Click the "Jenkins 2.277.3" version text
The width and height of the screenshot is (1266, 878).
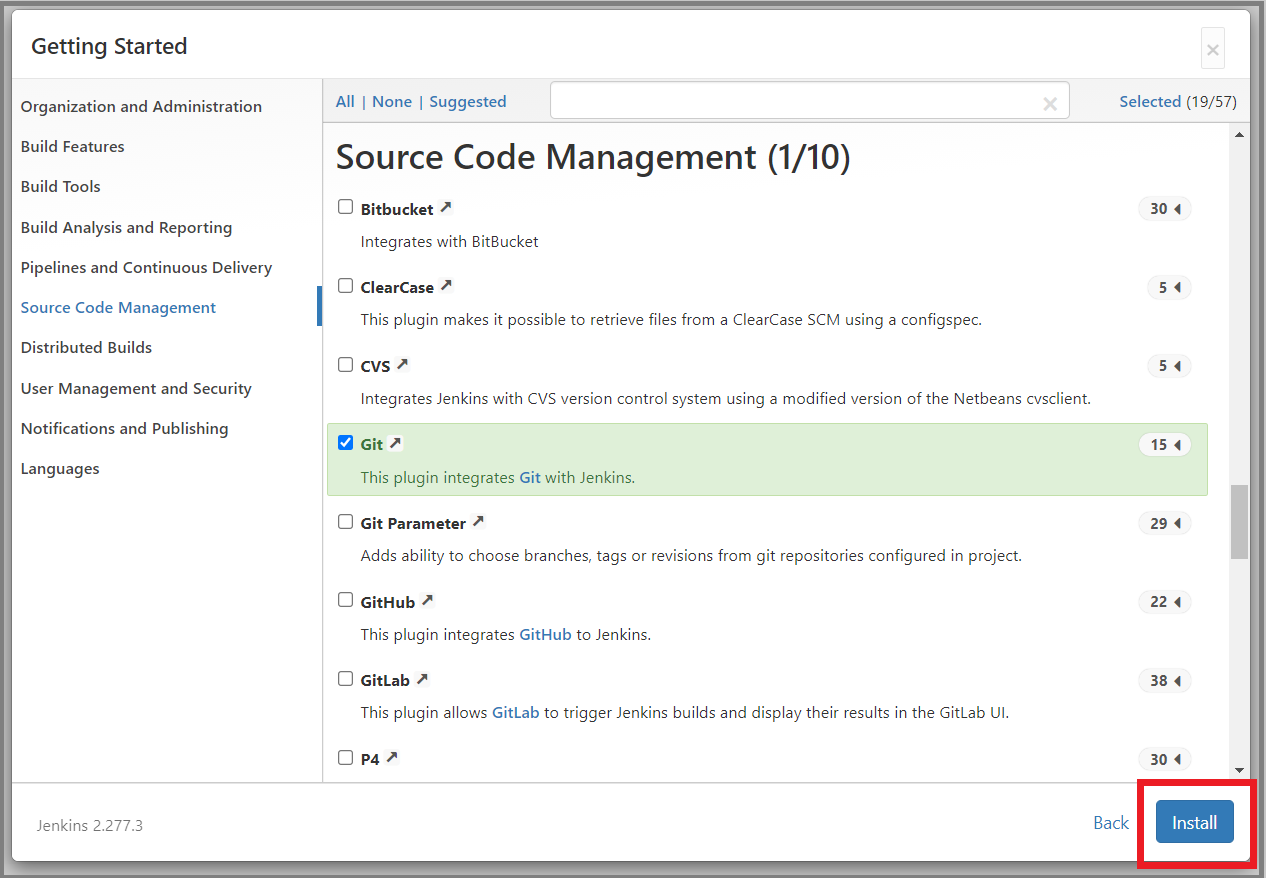click(90, 826)
